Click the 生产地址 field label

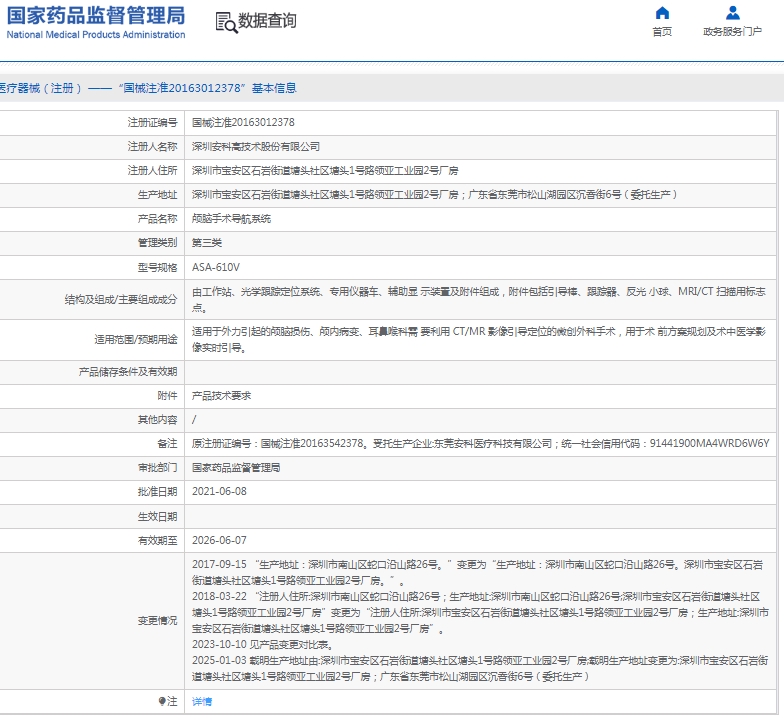(x=158, y=194)
